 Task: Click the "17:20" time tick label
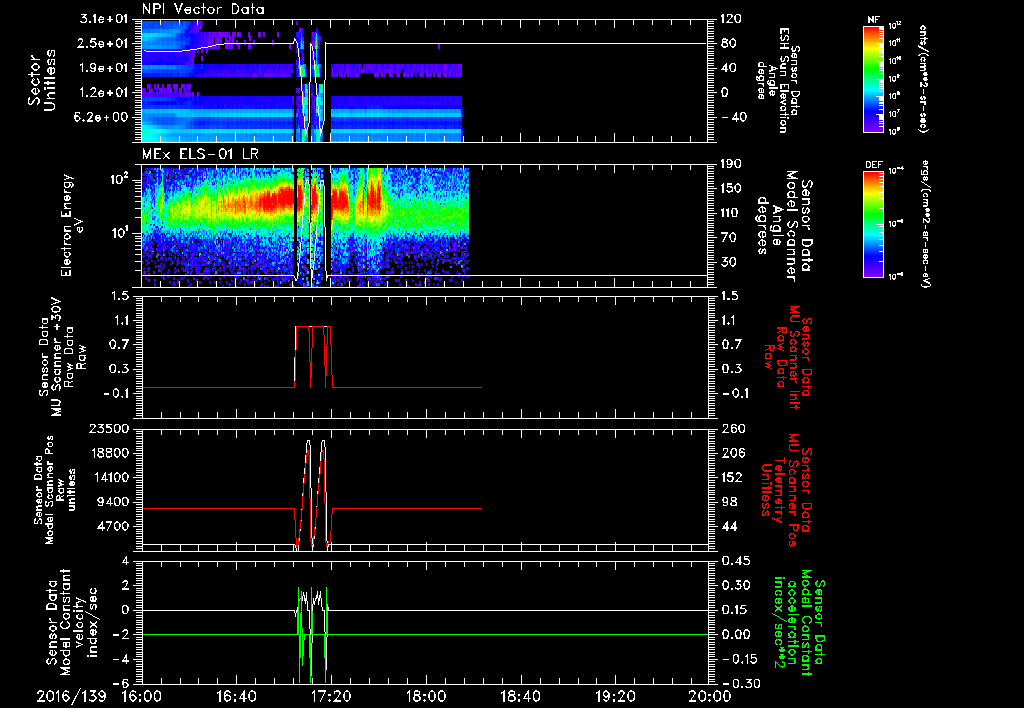[x=331, y=696]
